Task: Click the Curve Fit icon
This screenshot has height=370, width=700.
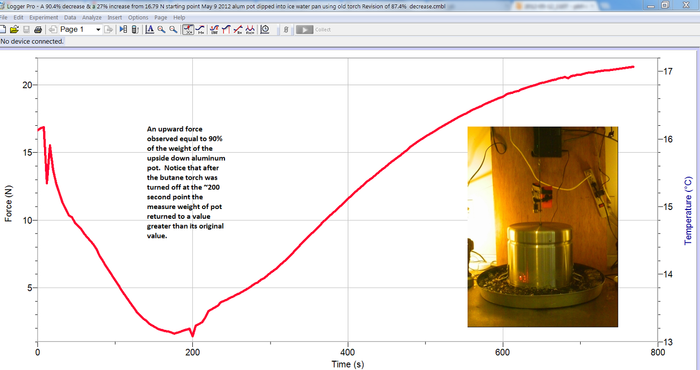Action: coord(250,29)
